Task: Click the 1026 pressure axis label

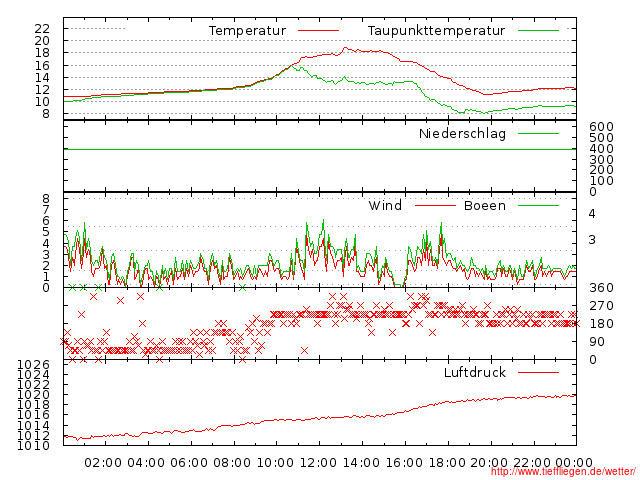Action: [33, 364]
